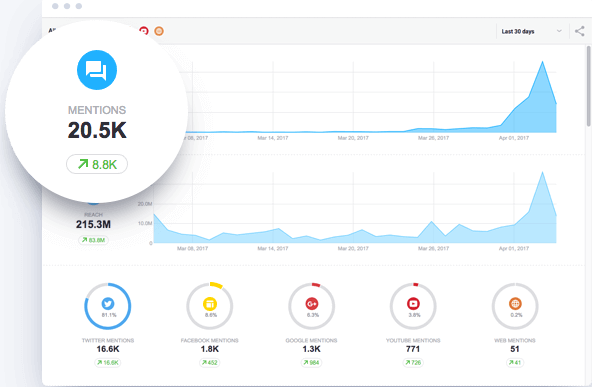
Task: Click the April peak in mentions chart
Action: coord(543,62)
